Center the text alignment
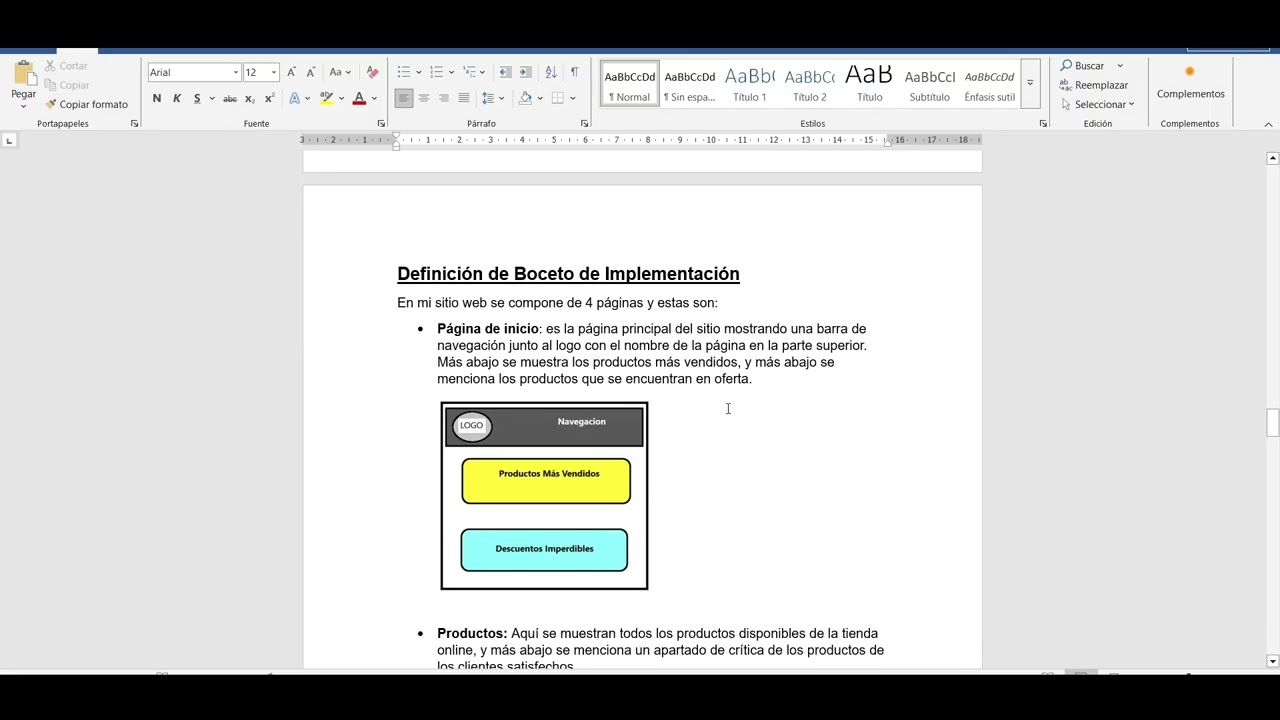Image resolution: width=1280 pixels, height=720 pixels. (x=424, y=98)
